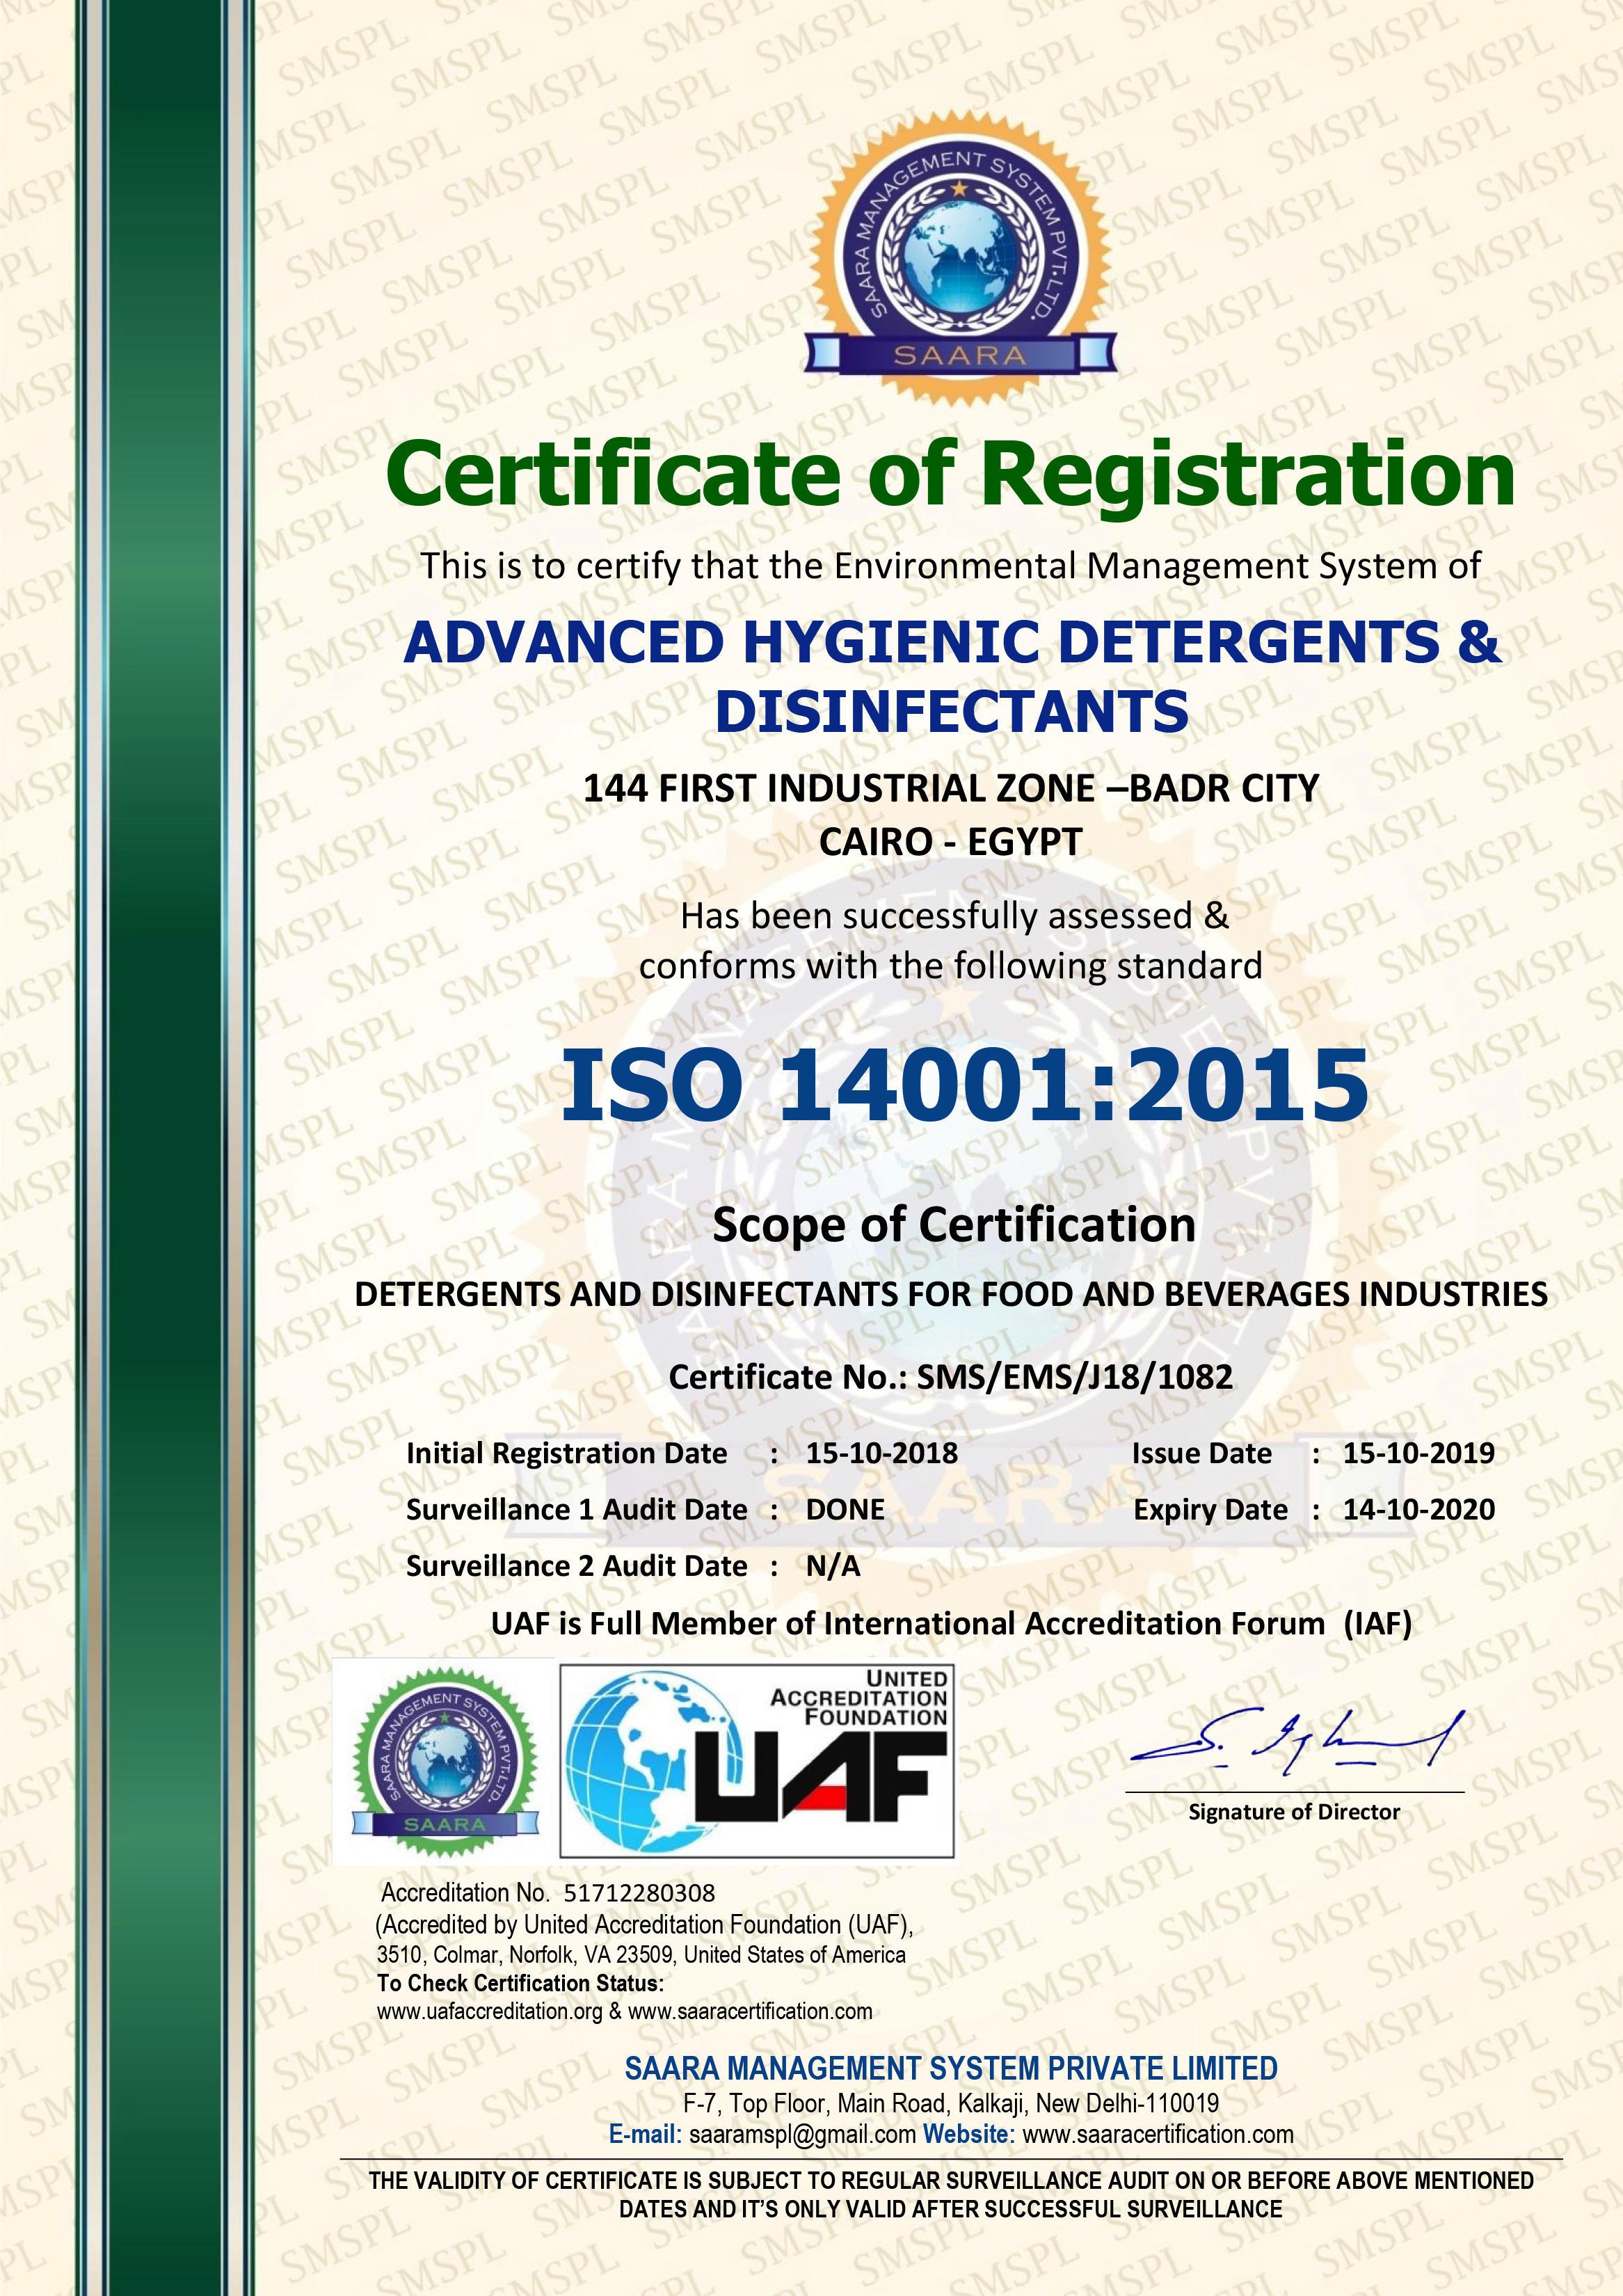
Task: Click the 'Initial Registration Date' label
Action: (x=566, y=1454)
